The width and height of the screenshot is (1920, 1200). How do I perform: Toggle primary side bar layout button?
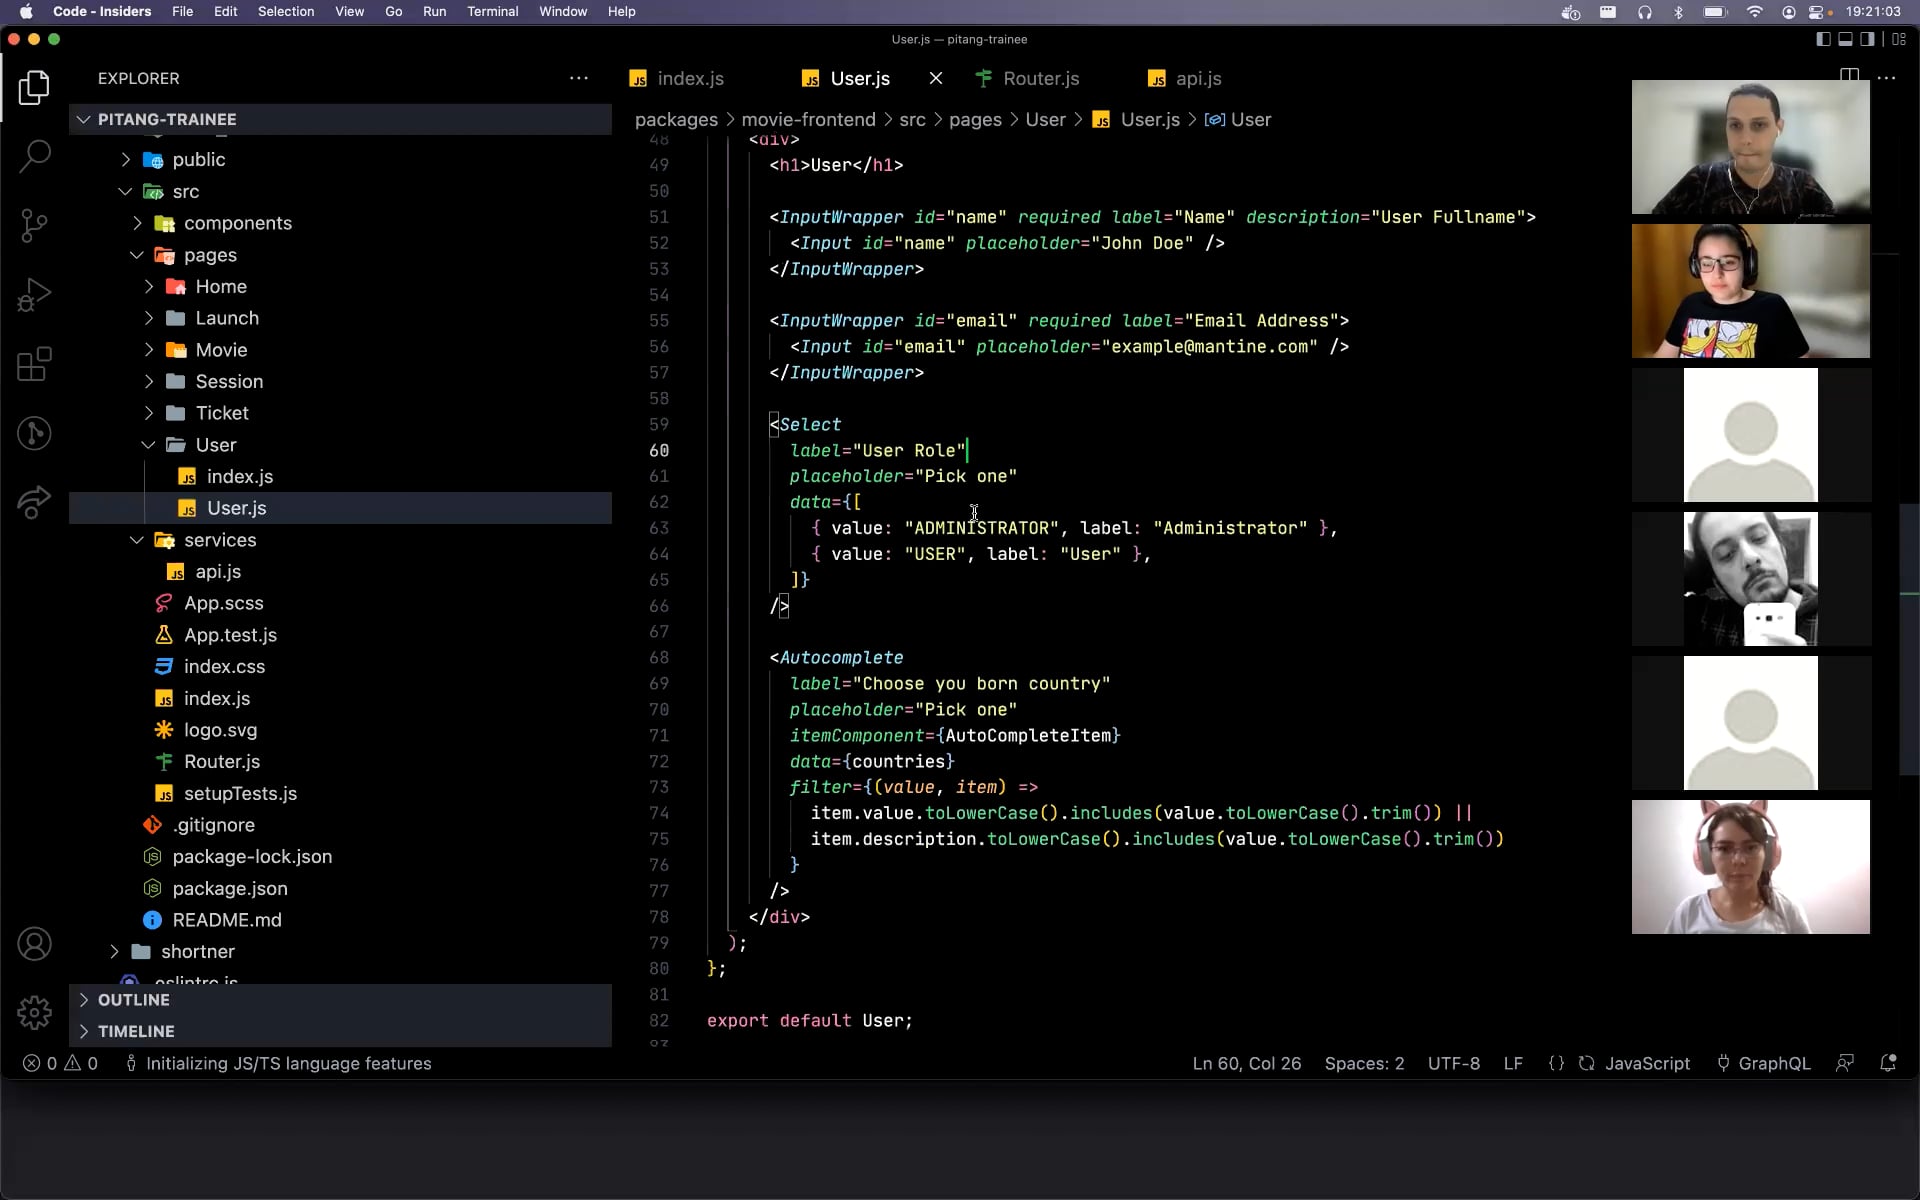(1823, 39)
